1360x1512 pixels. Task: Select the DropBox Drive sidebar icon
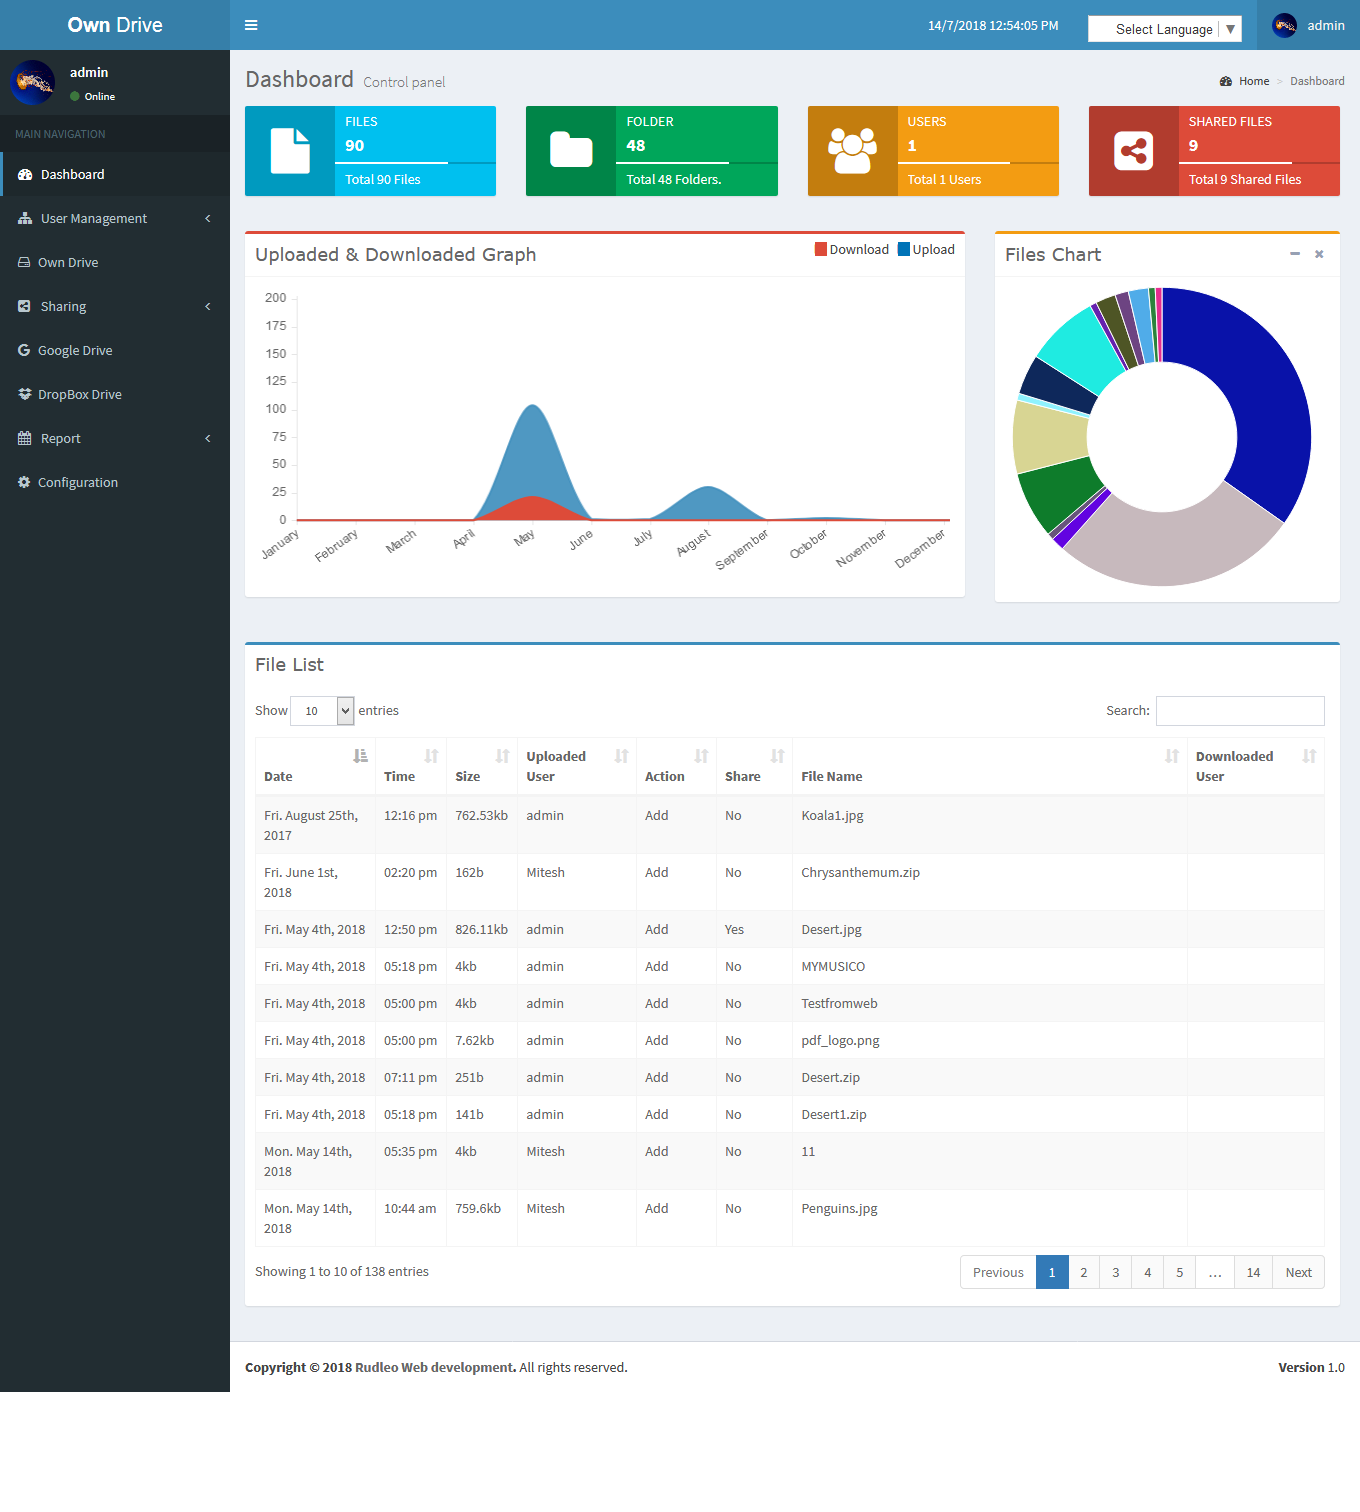click(24, 394)
